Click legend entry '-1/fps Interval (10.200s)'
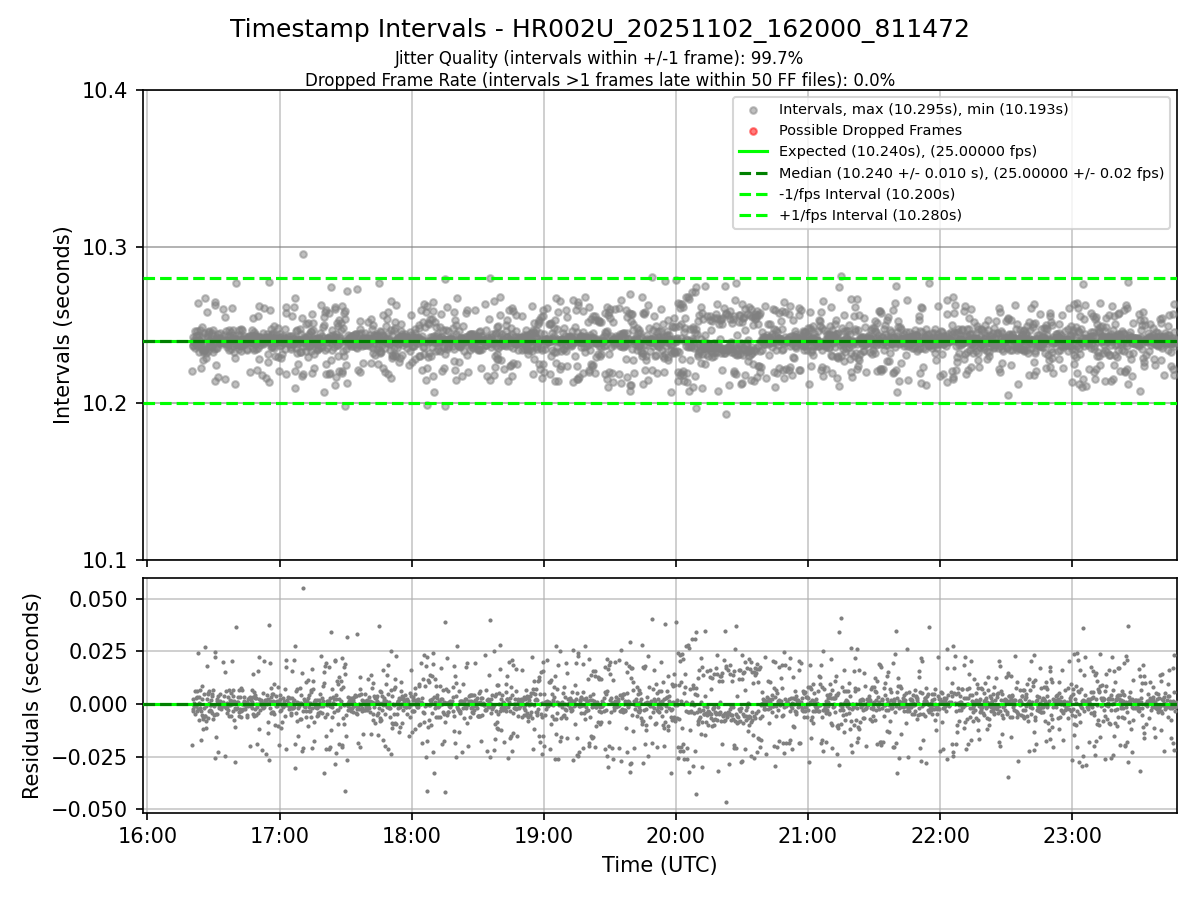The height and width of the screenshot is (900, 1200). coord(867,194)
